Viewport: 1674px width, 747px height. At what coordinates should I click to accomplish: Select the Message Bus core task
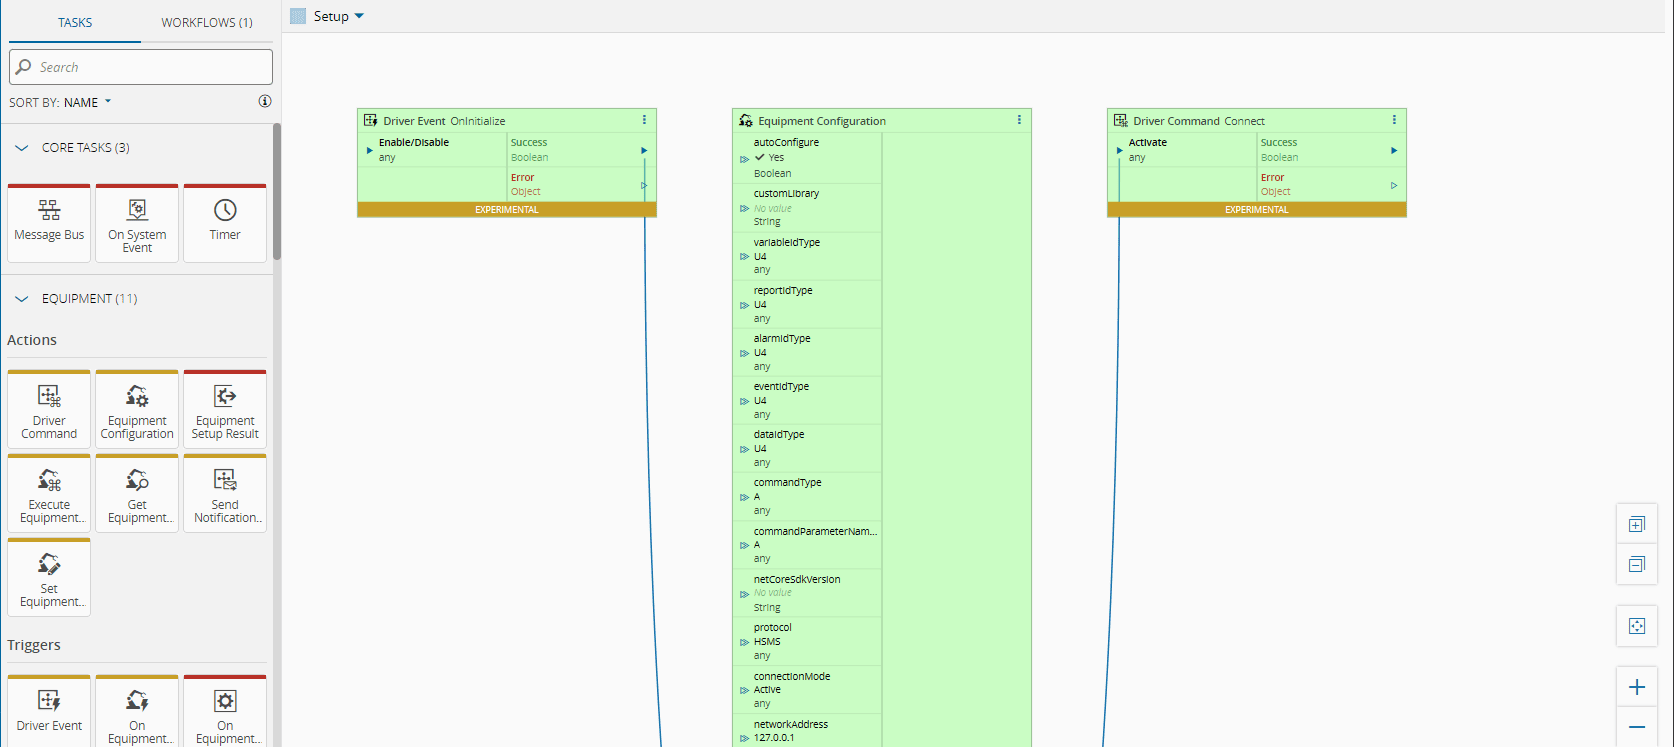pyautogui.click(x=49, y=222)
